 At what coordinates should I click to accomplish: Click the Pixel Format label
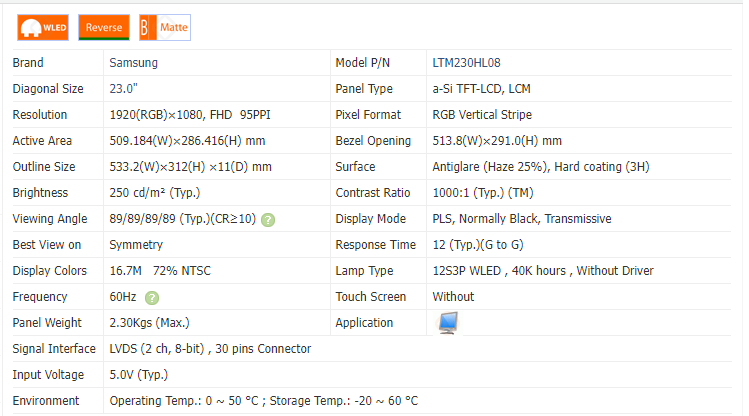(x=368, y=115)
